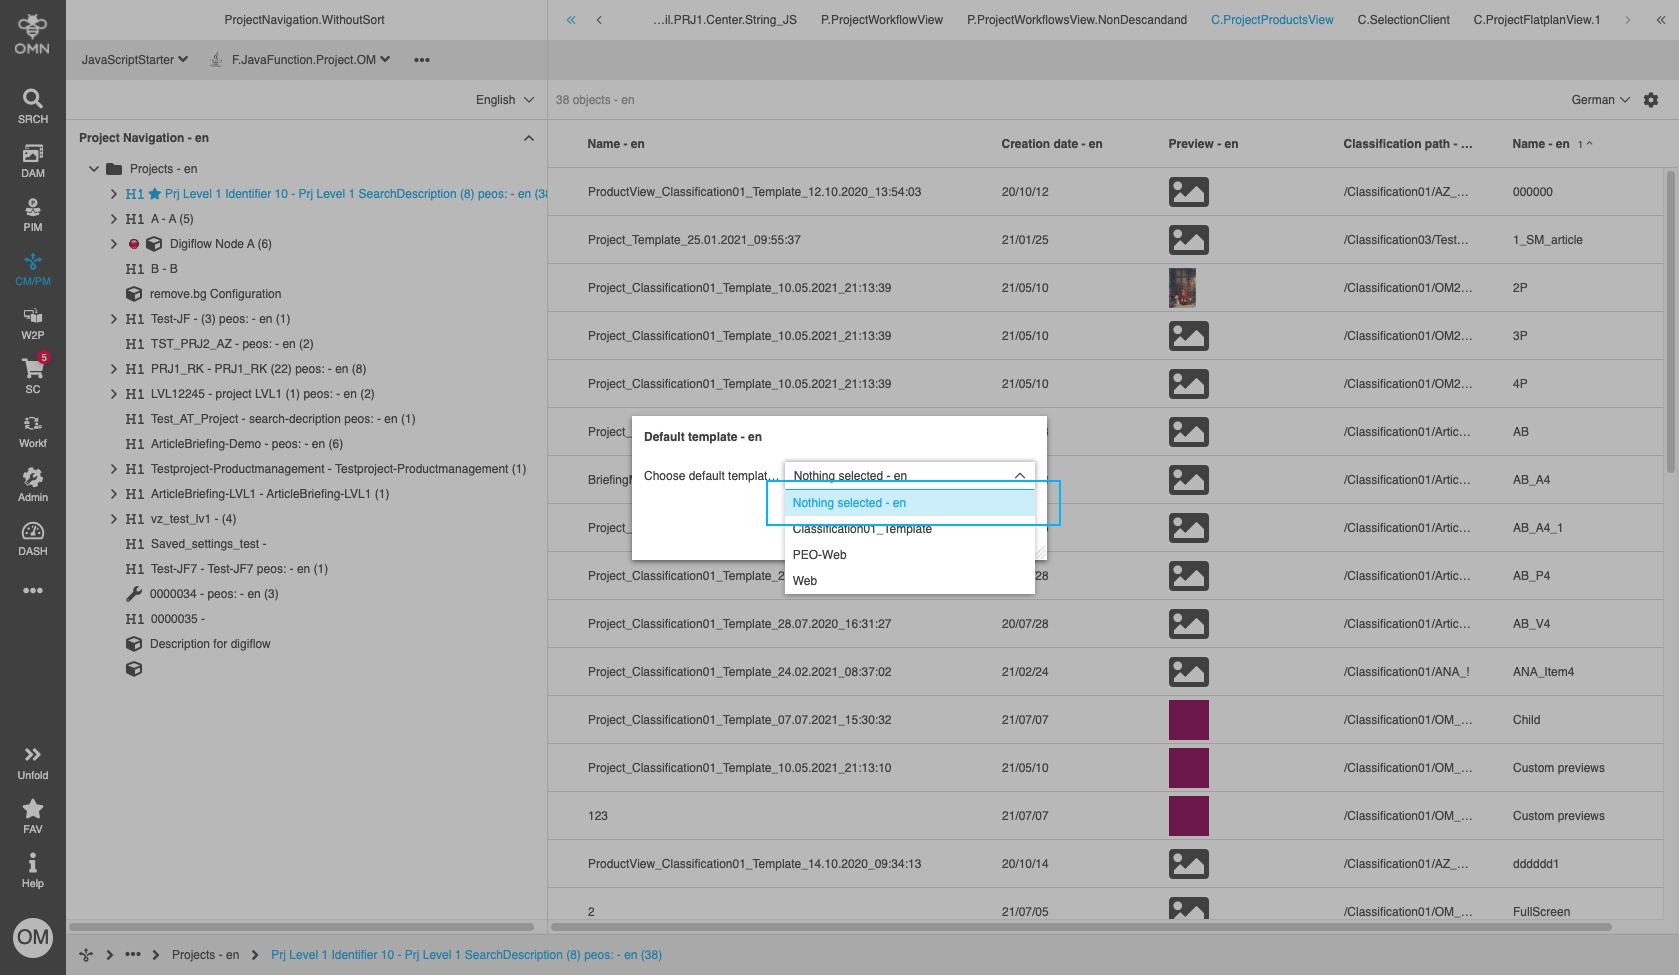The width and height of the screenshot is (1679, 975).
Task: Switch to the C.SelectionClient tab
Action: (1403, 20)
